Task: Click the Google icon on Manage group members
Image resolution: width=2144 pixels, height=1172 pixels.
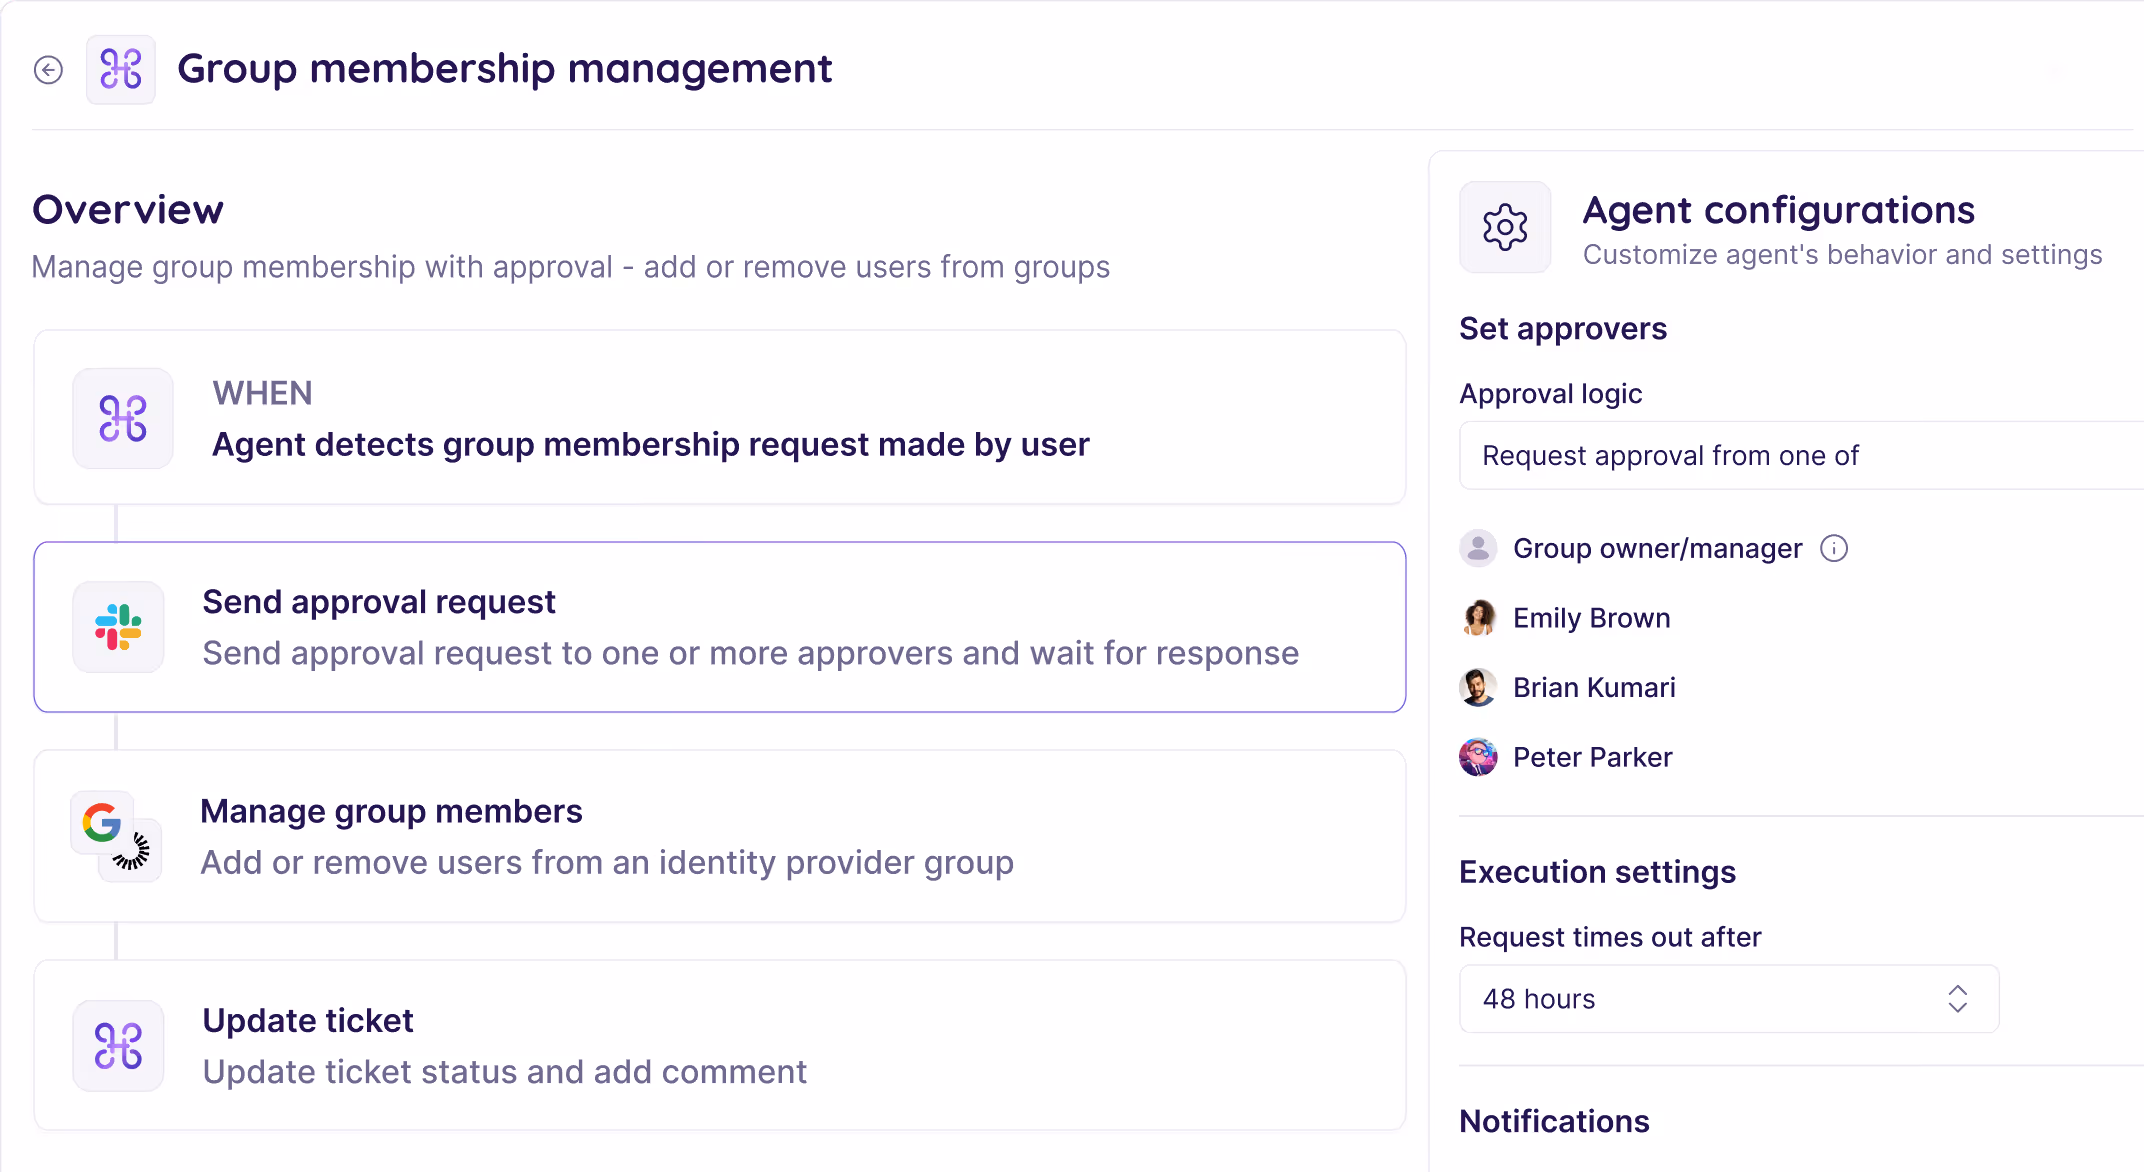Action: coord(102,823)
